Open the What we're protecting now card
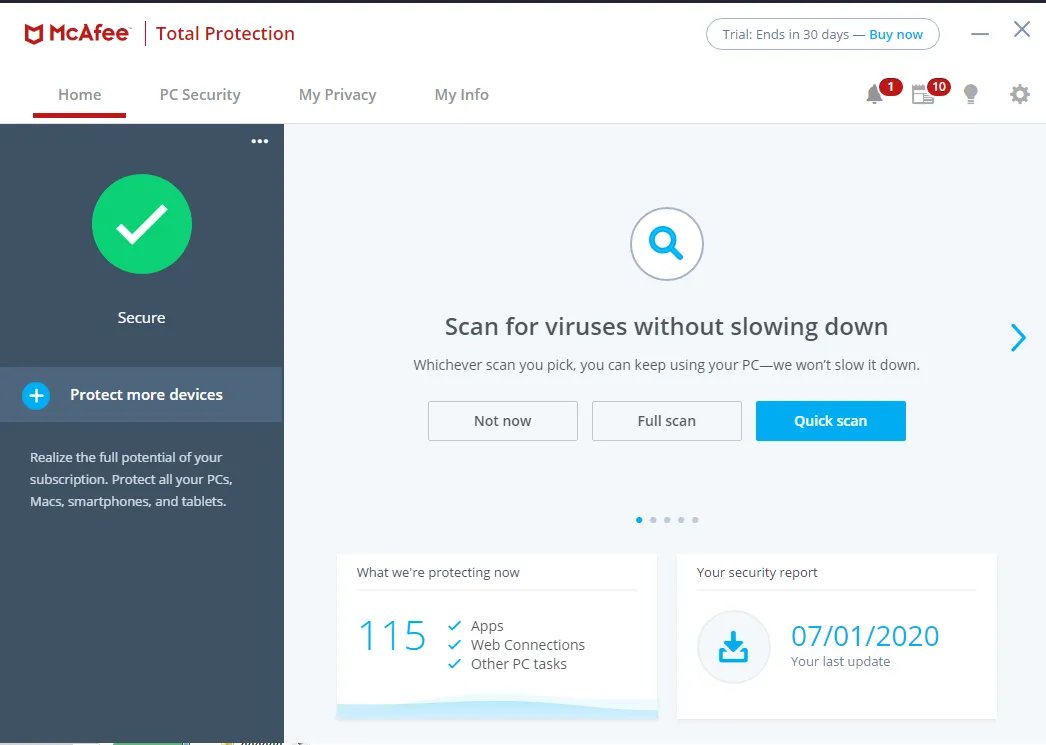 point(496,636)
